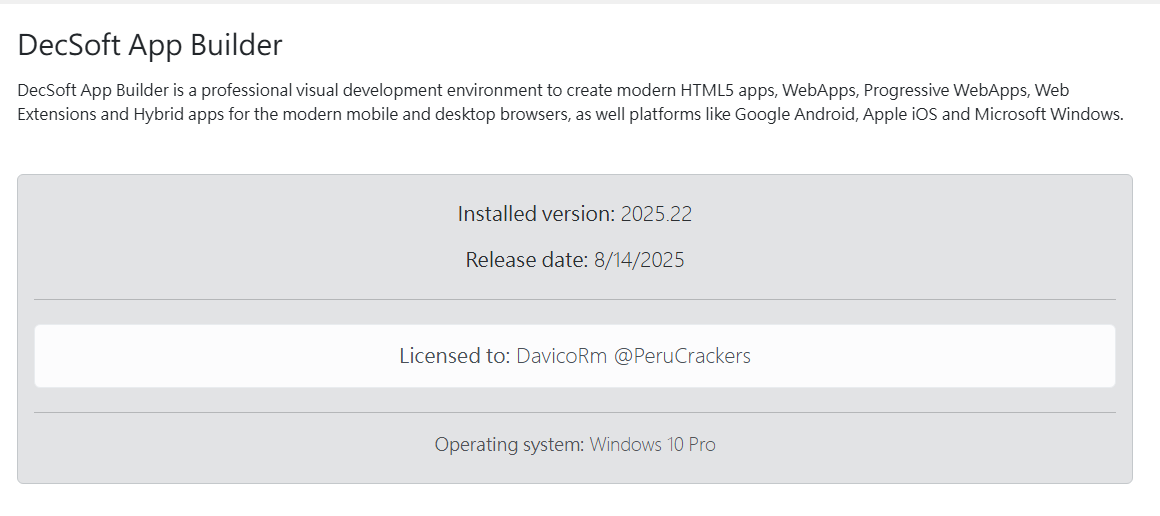Click the separator line above Operating system
1160x516 pixels.
pyautogui.click(x=575, y=412)
